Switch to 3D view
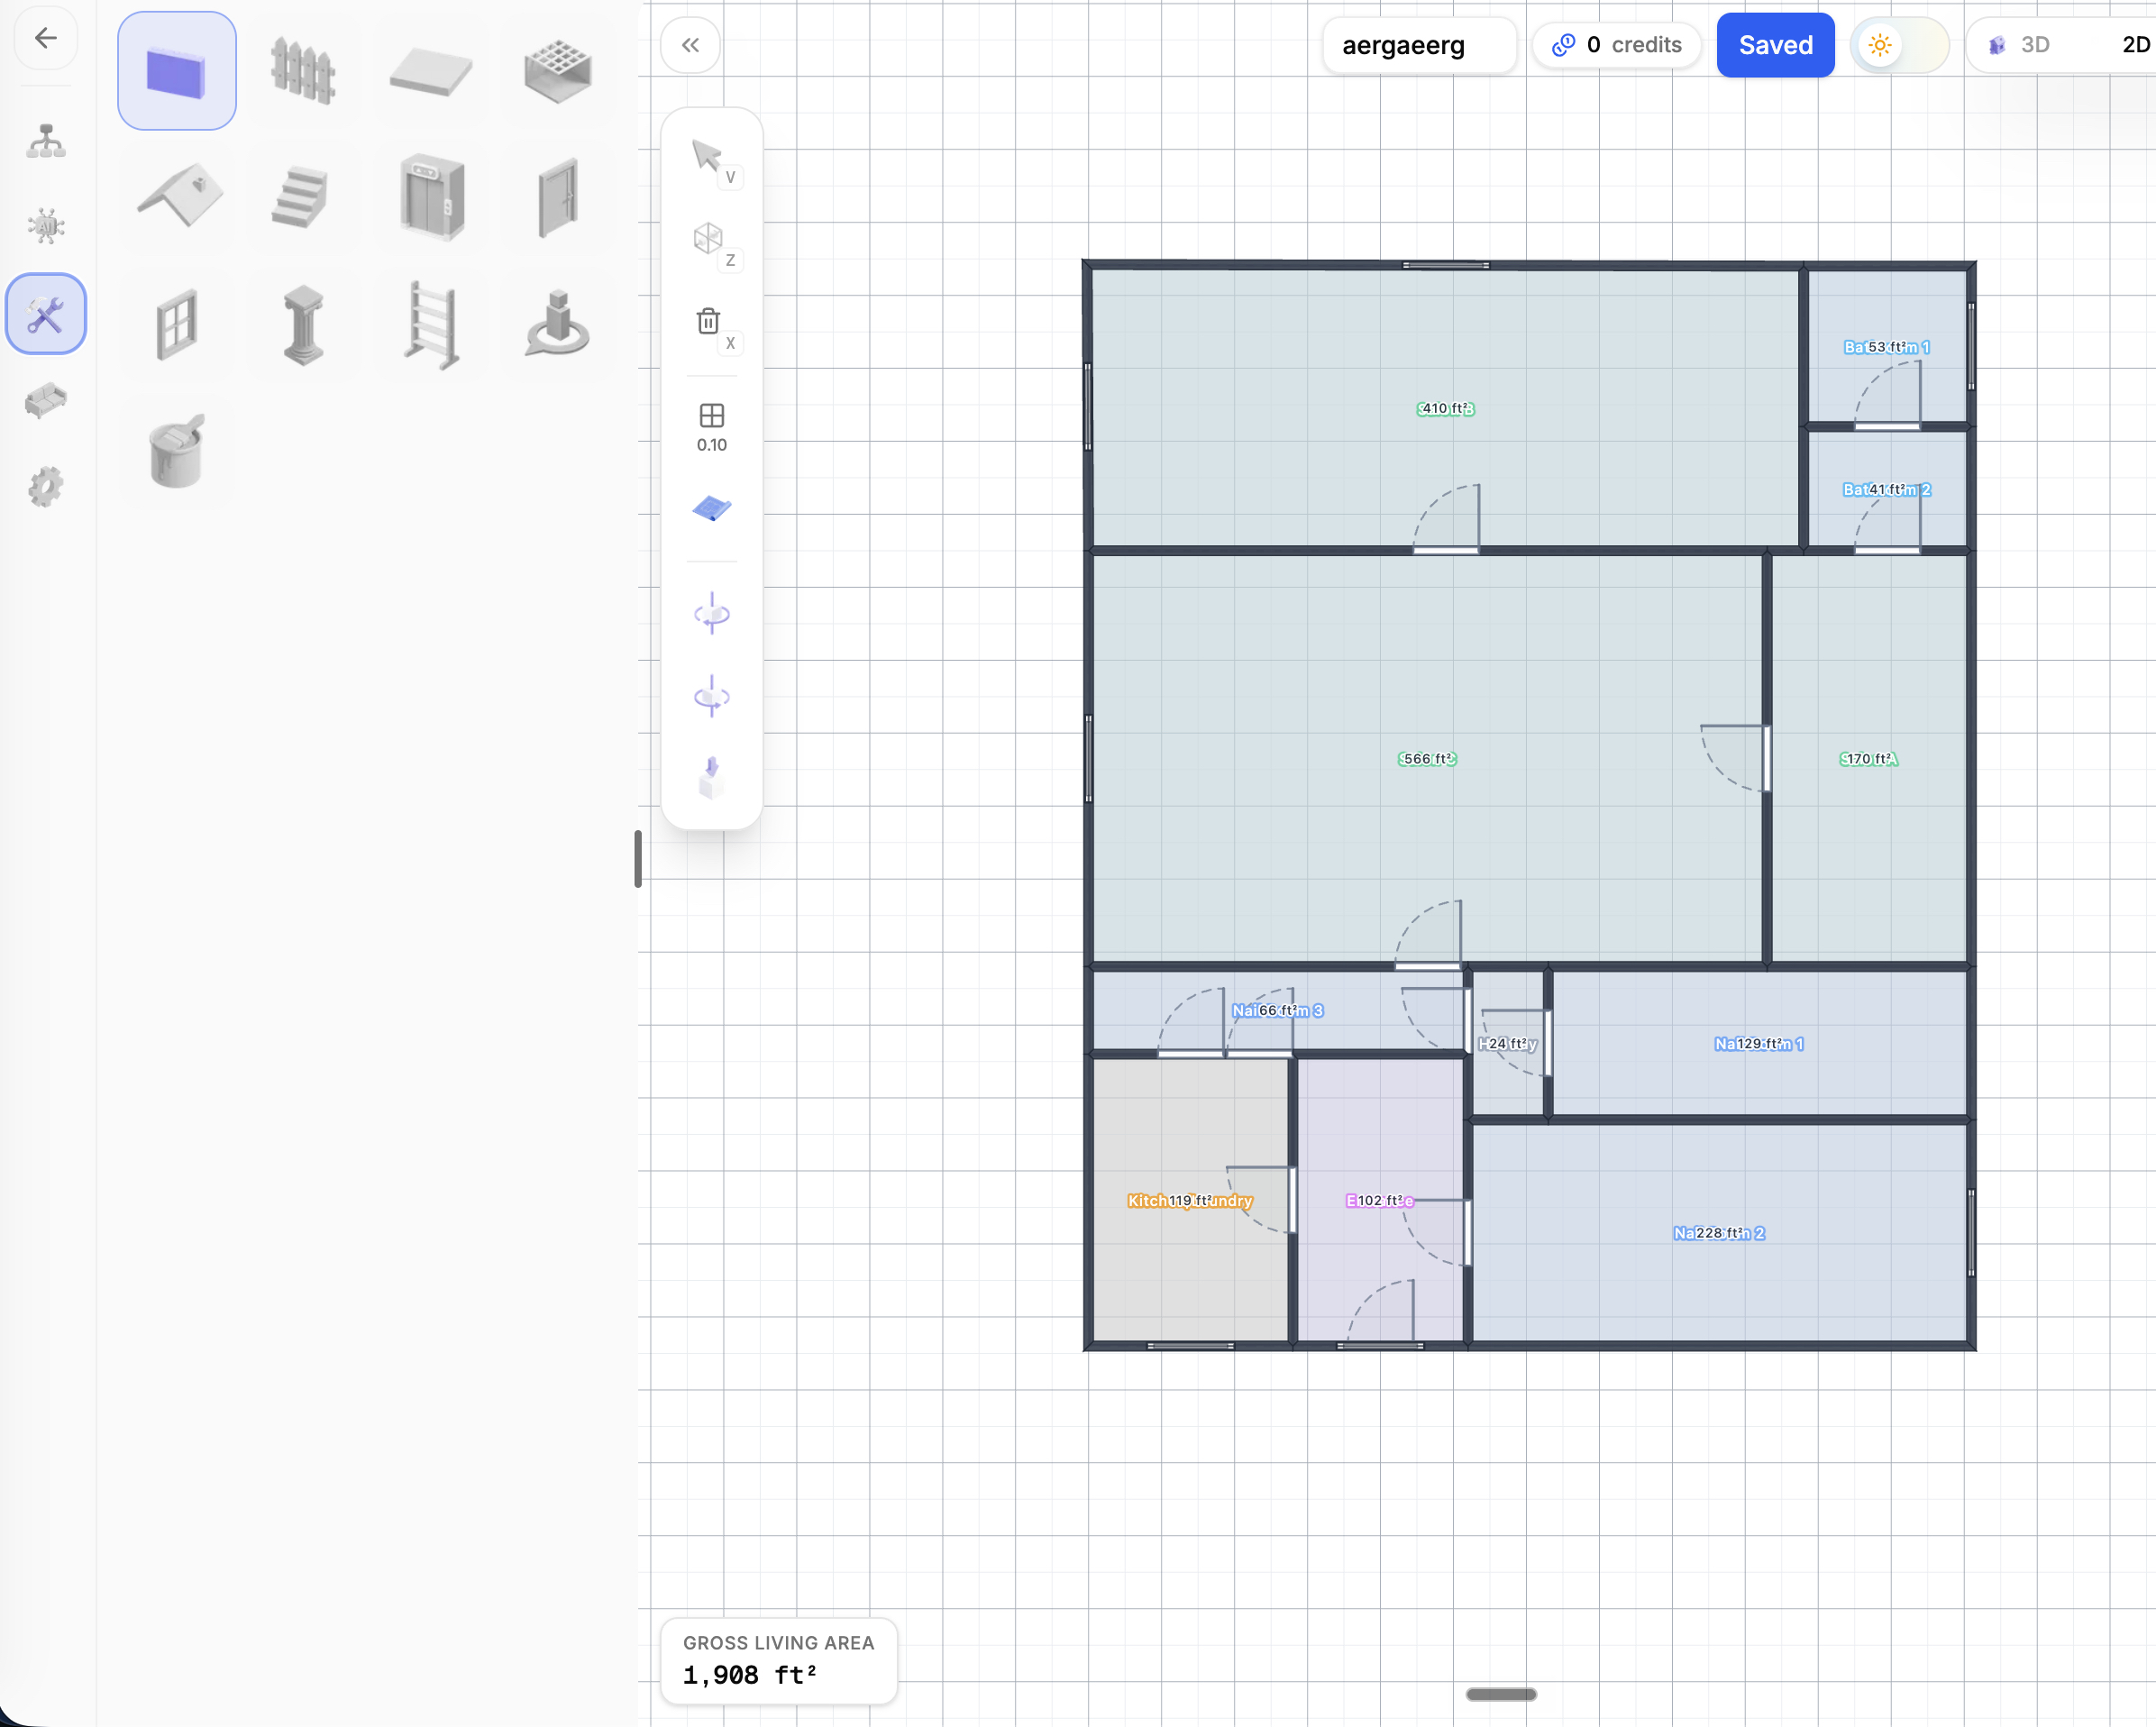 tap(2022, 45)
